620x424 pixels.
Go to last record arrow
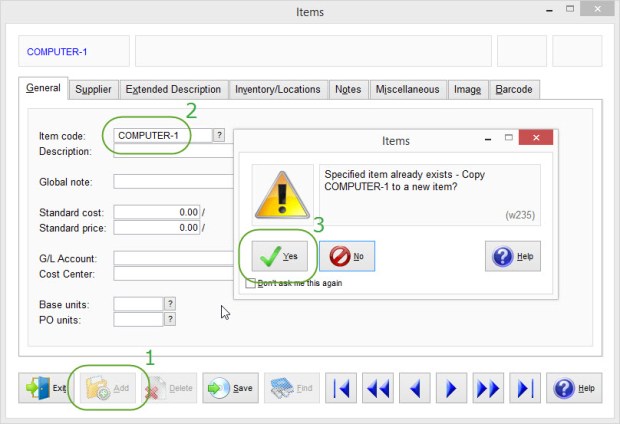(523, 388)
